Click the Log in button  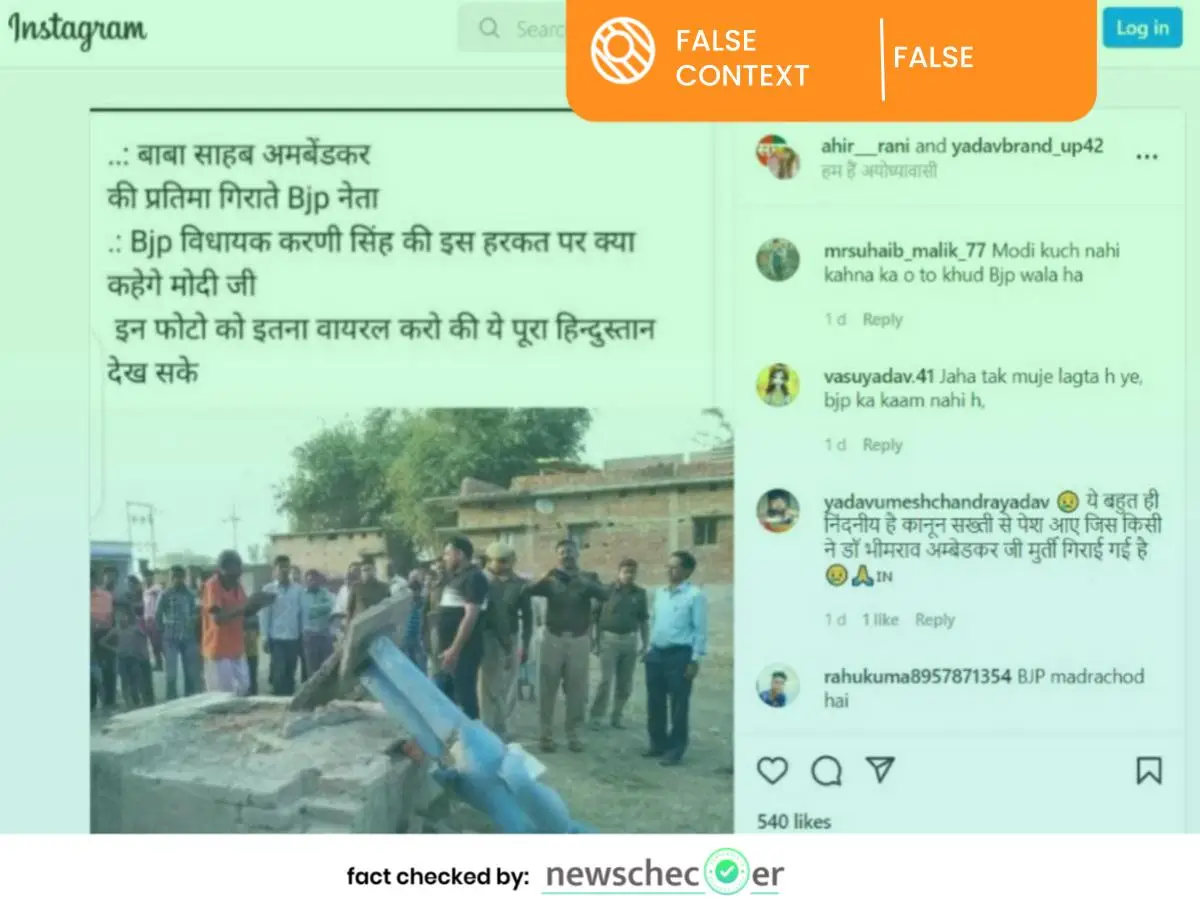tap(1142, 27)
